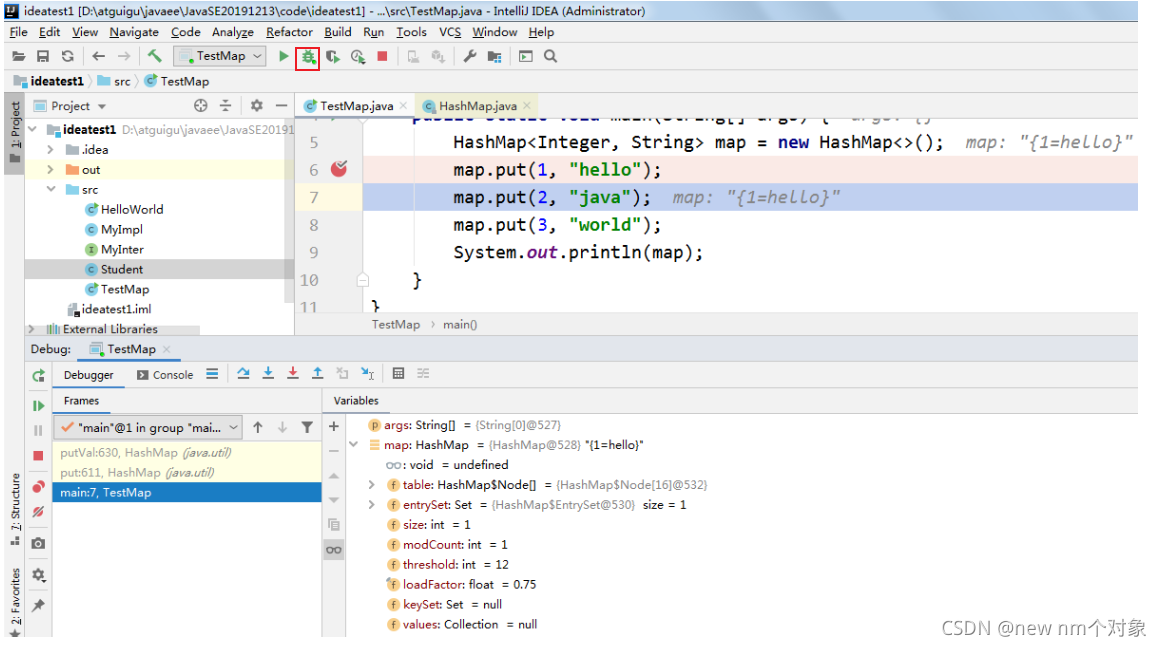Click Step Into debugger icon
Viewport: 1162px width, 646px height.
(268, 373)
